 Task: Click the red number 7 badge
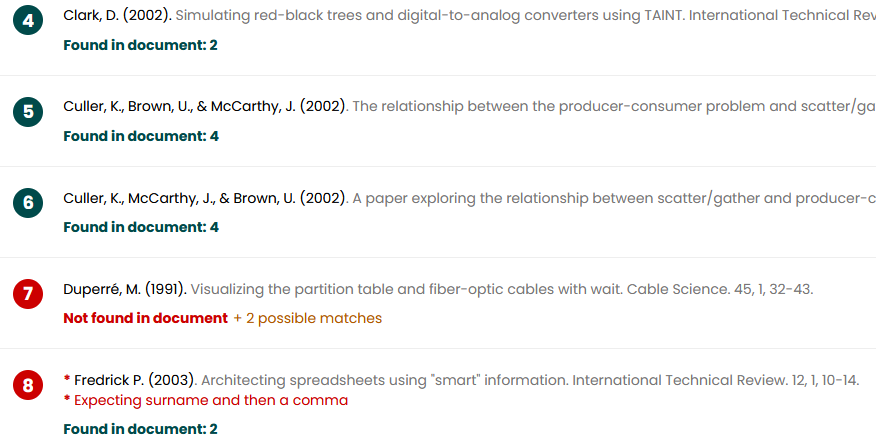(x=28, y=294)
